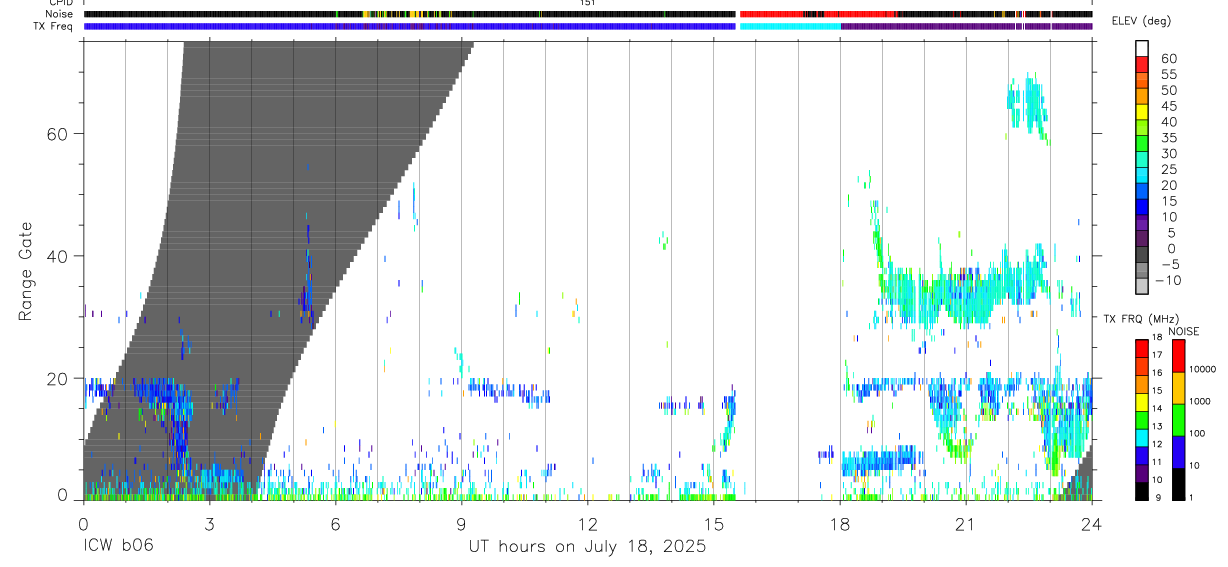Viewport: 1228px width, 567px height.
Task: Pick the green segment of NOISE bar
Action: [x=1178, y=420]
